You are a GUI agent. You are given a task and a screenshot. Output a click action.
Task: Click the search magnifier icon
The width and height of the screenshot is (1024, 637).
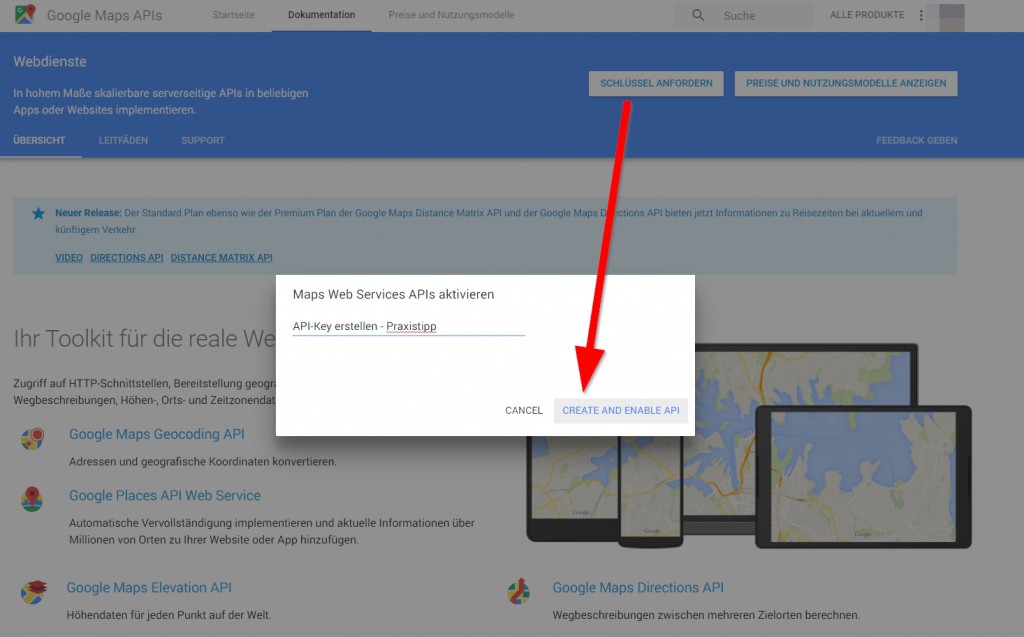point(698,15)
